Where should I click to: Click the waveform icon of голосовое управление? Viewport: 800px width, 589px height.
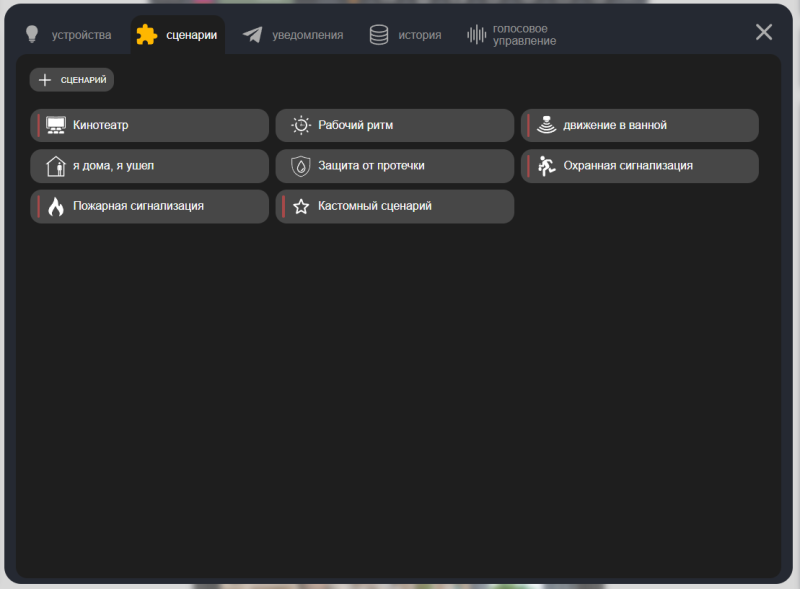point(477,35)
